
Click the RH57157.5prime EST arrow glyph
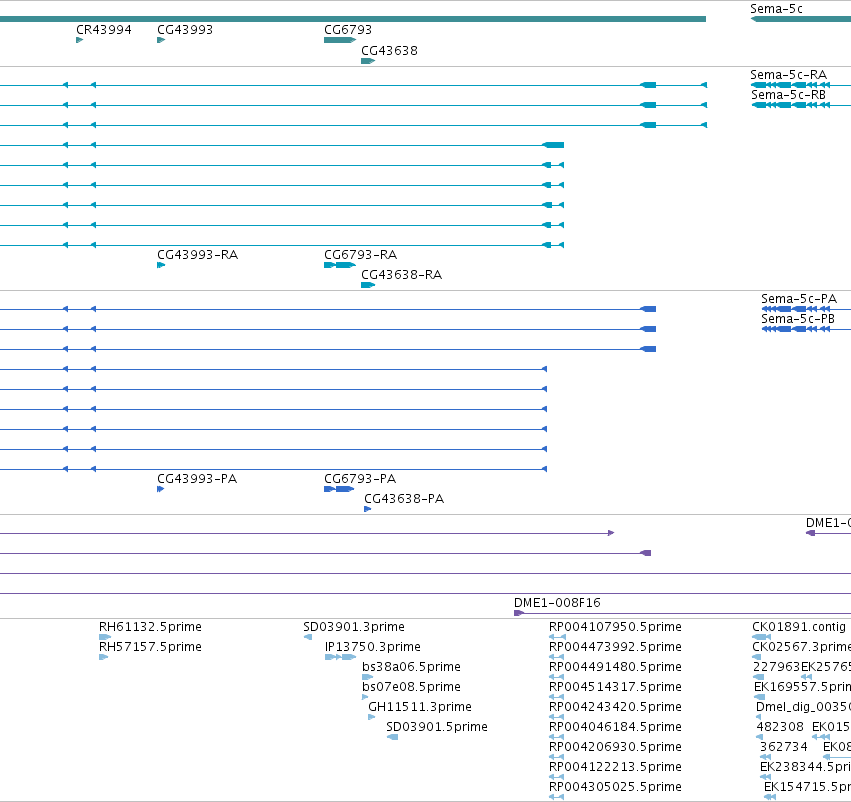coord(103,657)
